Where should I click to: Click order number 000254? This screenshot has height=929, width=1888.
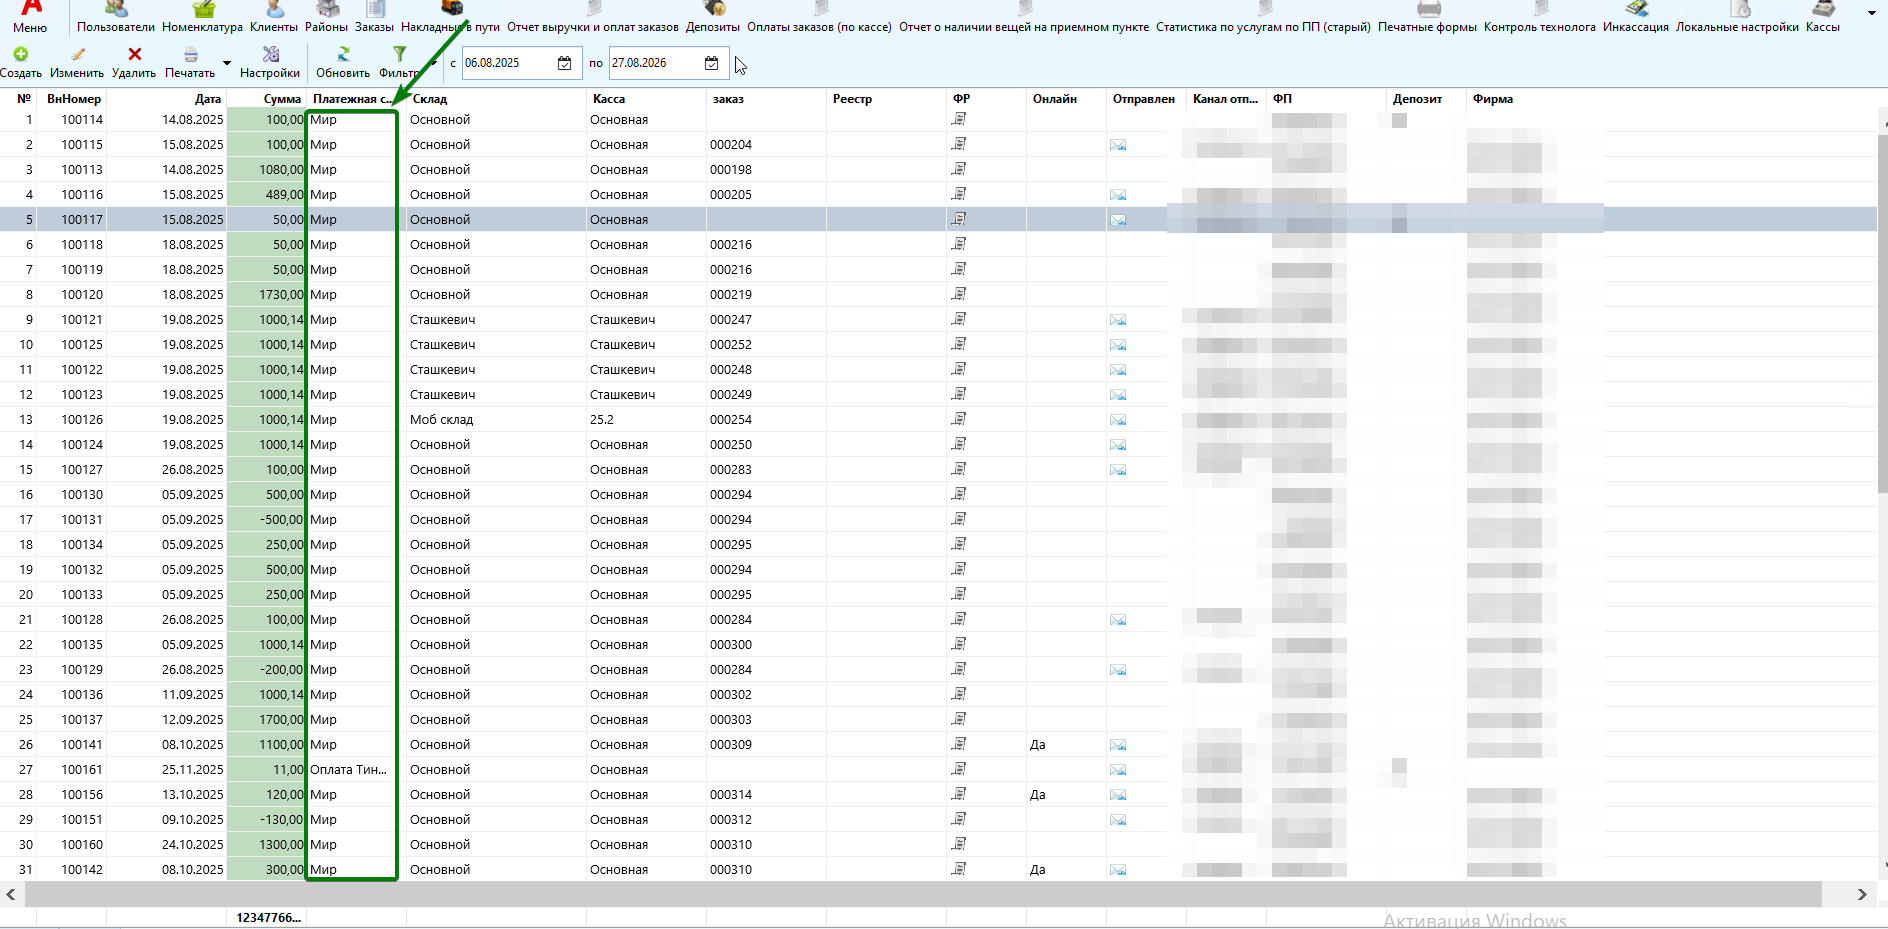(x=731, y=419)
